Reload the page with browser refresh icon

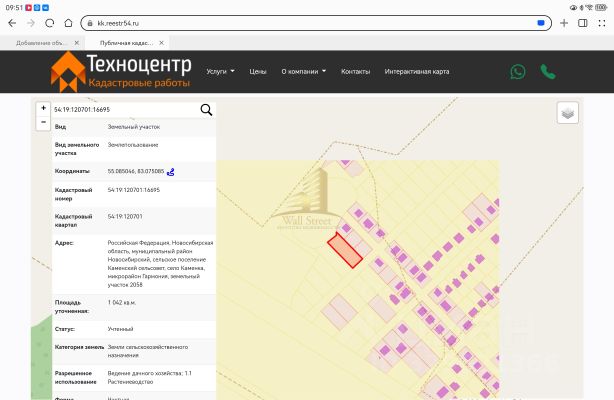point(49,23)
